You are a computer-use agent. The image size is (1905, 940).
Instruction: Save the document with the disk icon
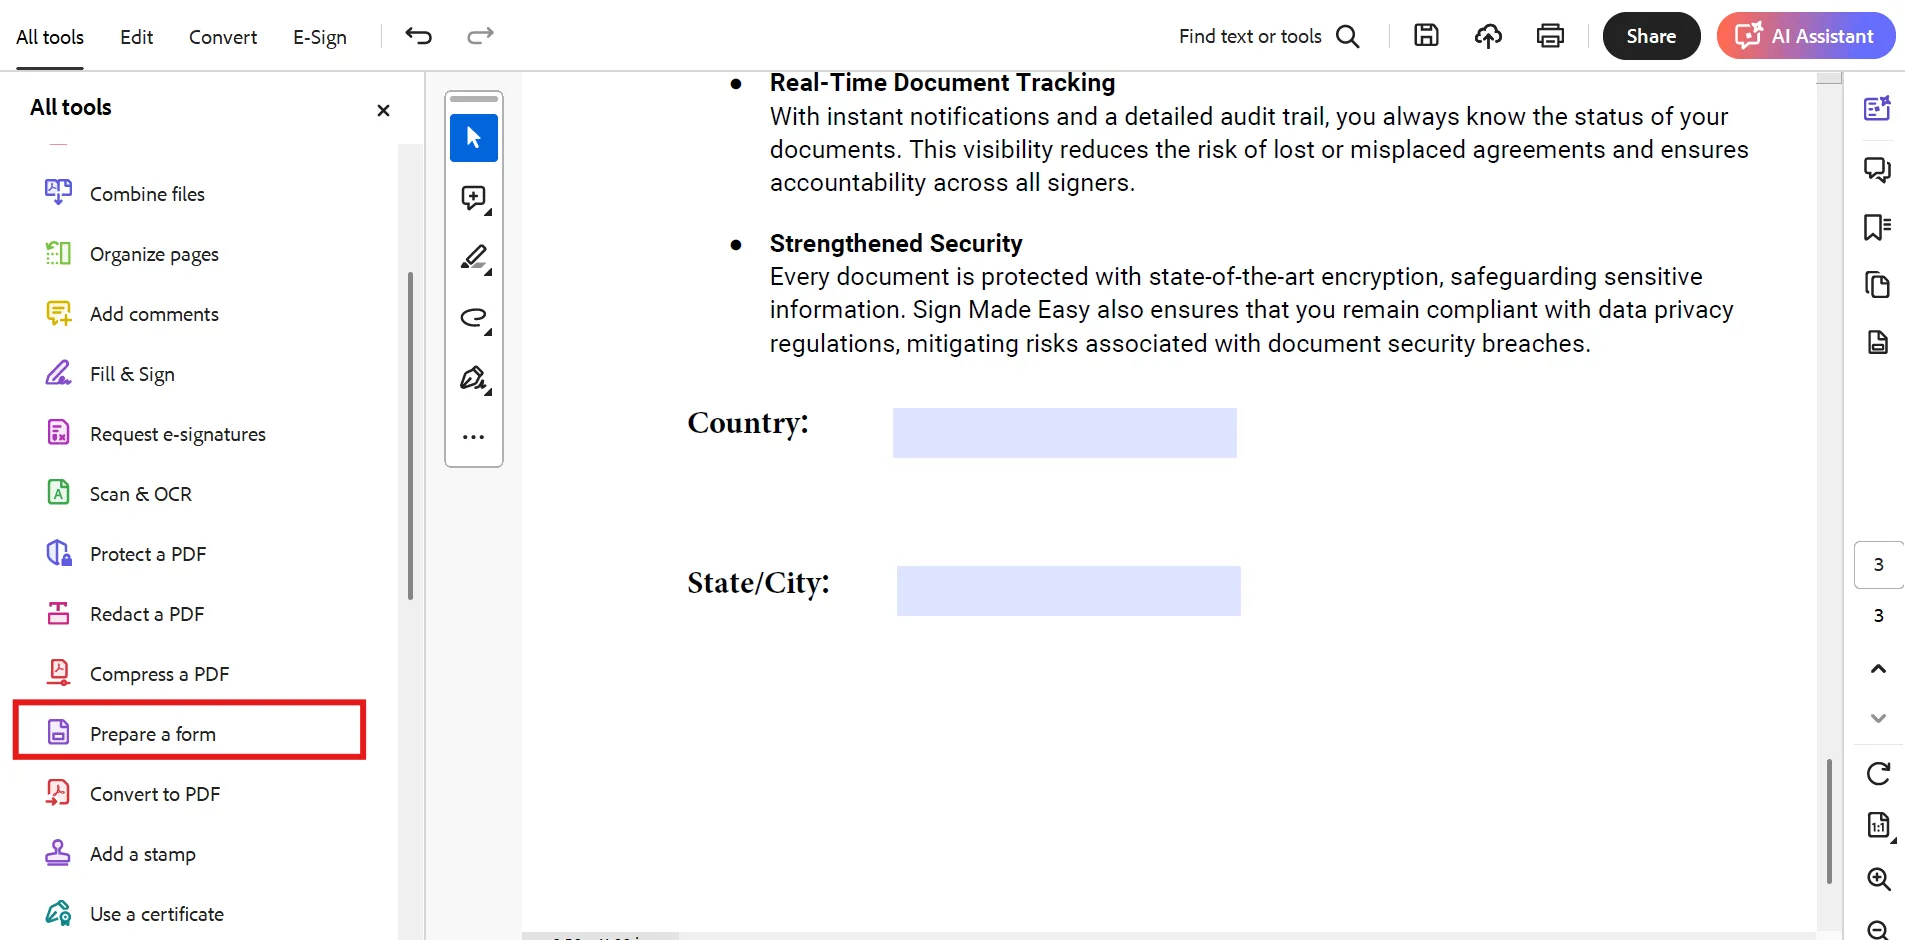click(x=1426, y=36)
